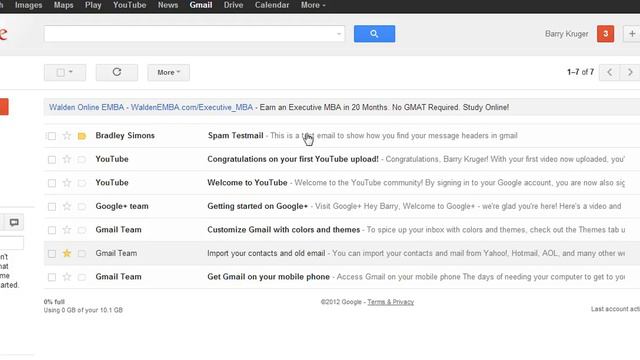Screen dimensions: 640x360
Task: Open News in the Google top bar
Action: (x=168, y=5)
